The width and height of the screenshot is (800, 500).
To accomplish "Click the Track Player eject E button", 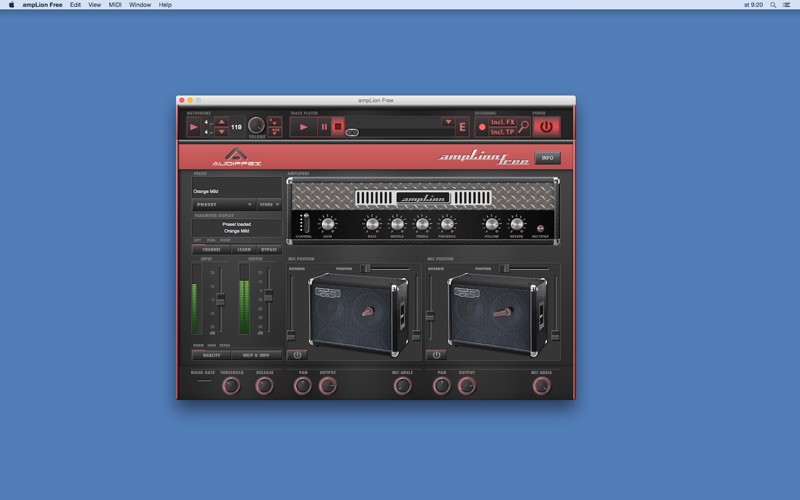I will tap(462, 127).
